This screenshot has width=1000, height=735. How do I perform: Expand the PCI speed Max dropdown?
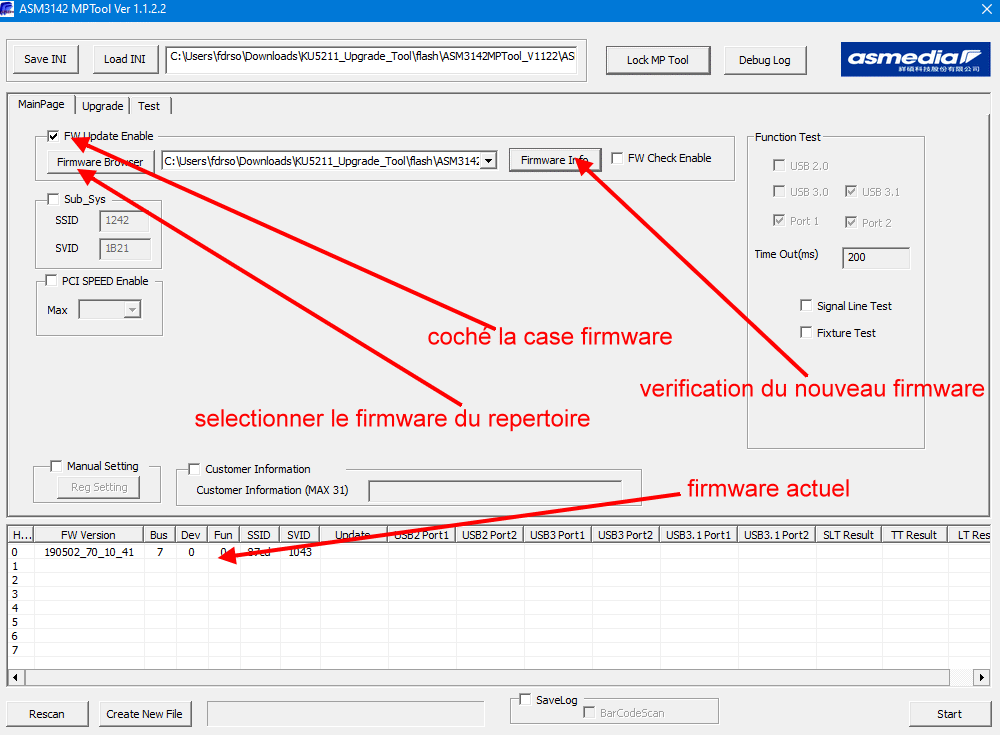[x=132, y=310]
